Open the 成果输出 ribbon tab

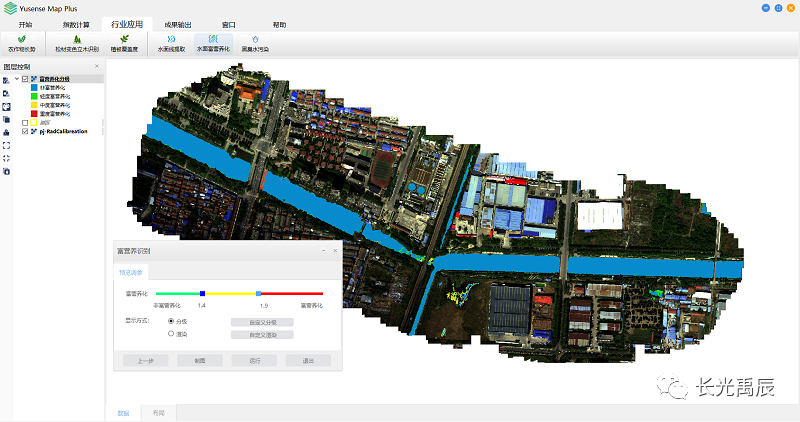177,24
